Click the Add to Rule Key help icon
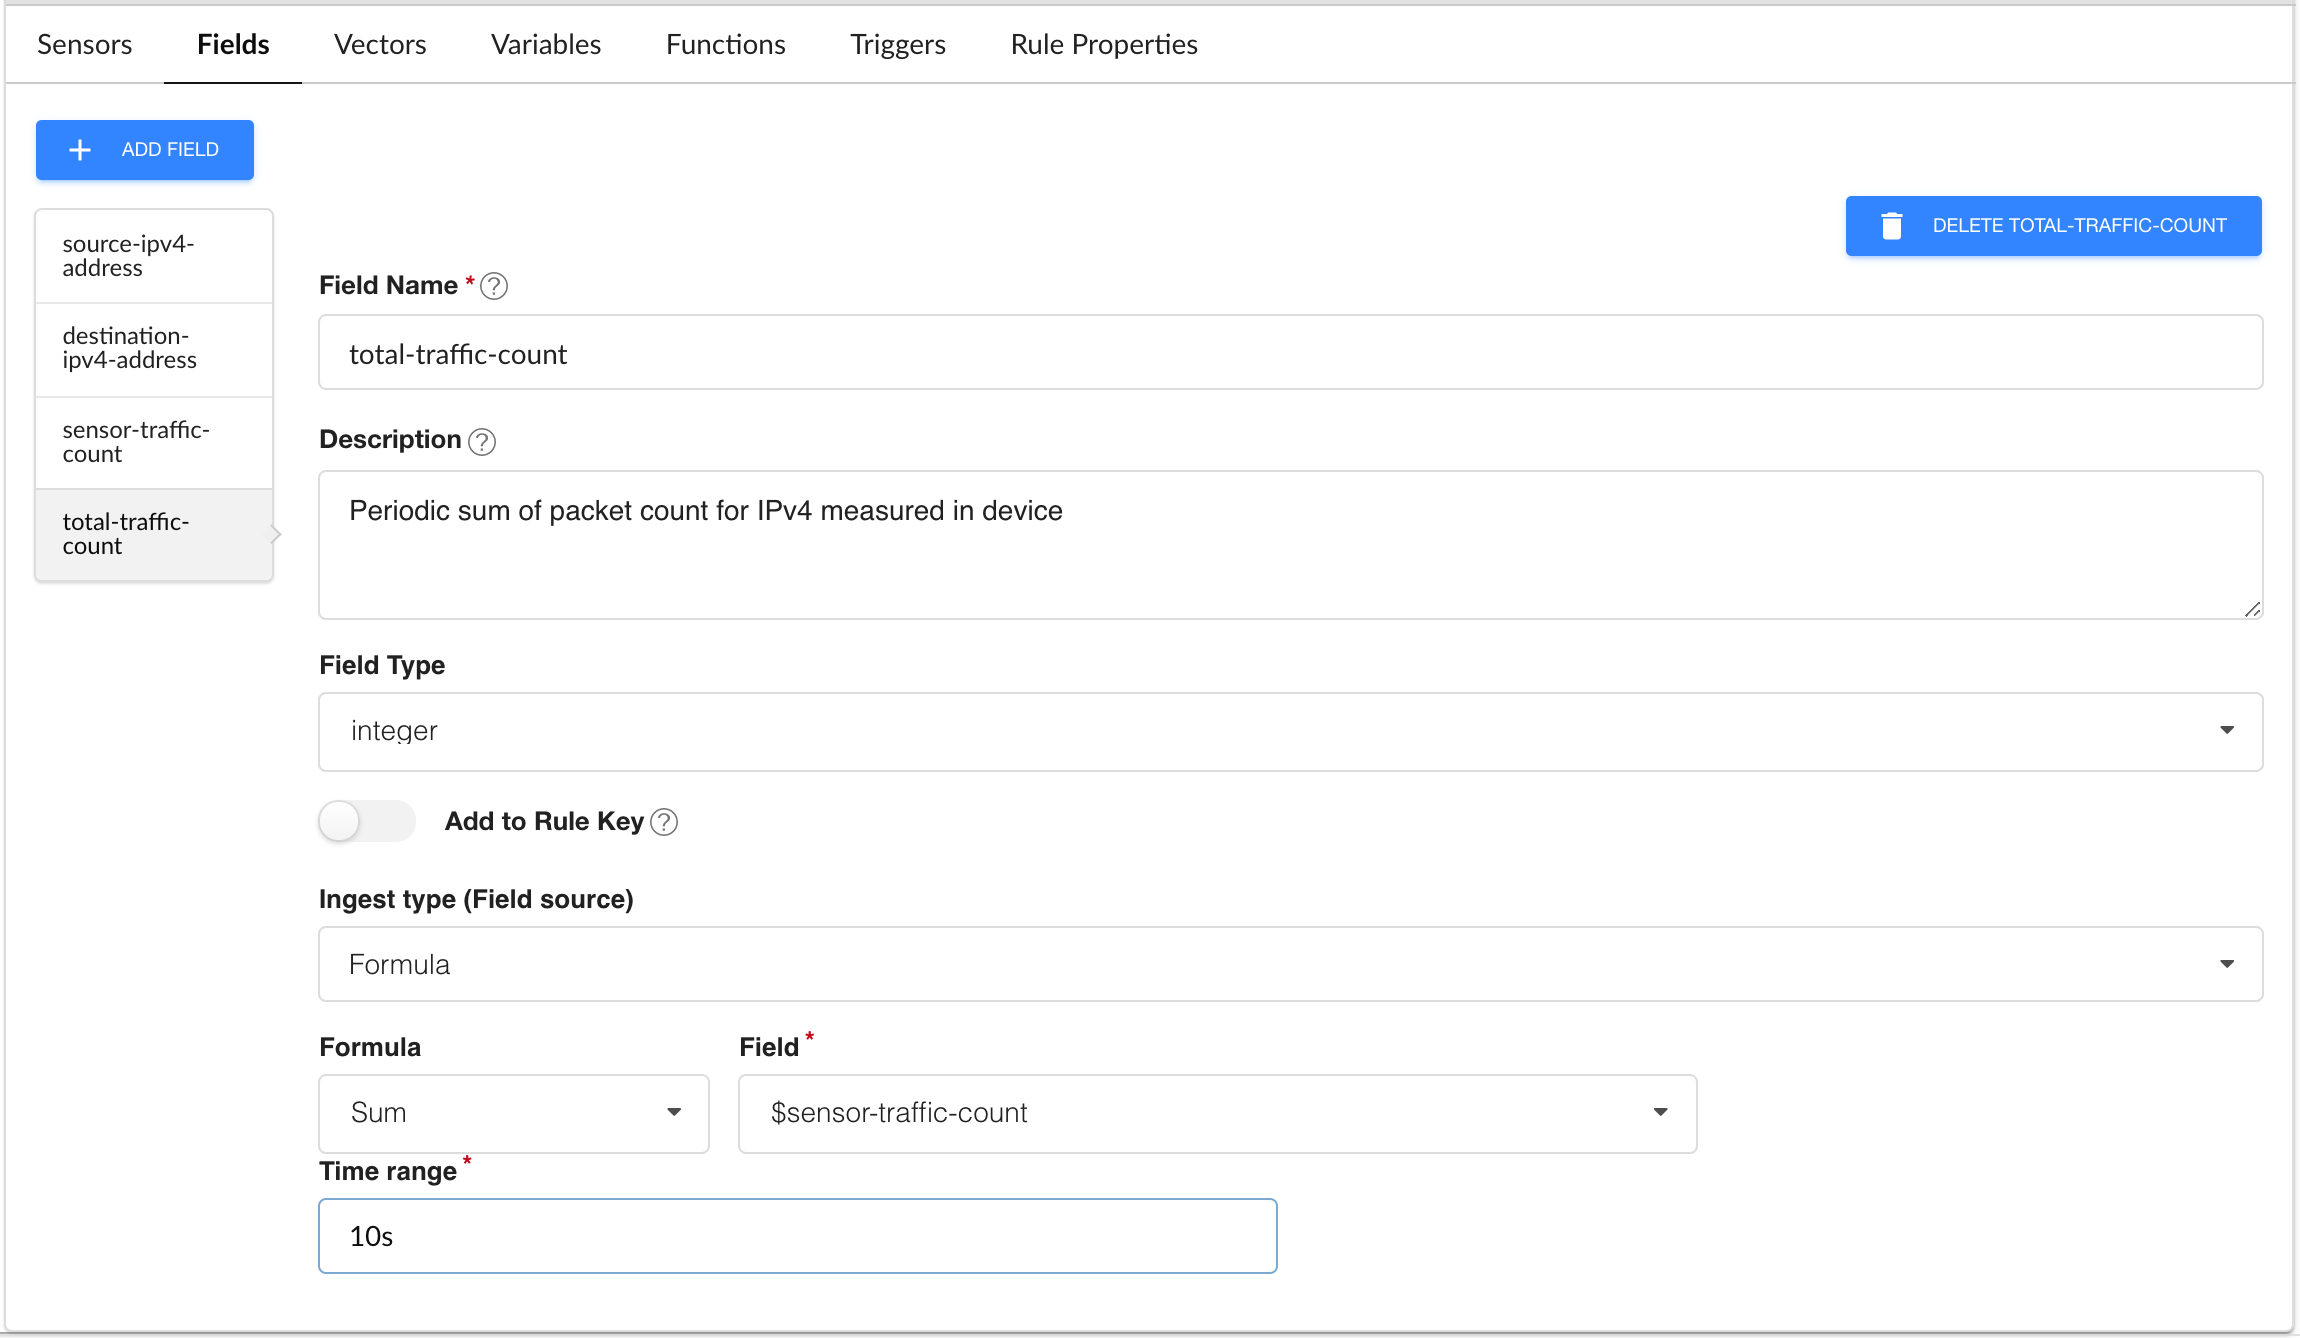2300x1338 pixels. 664,822
